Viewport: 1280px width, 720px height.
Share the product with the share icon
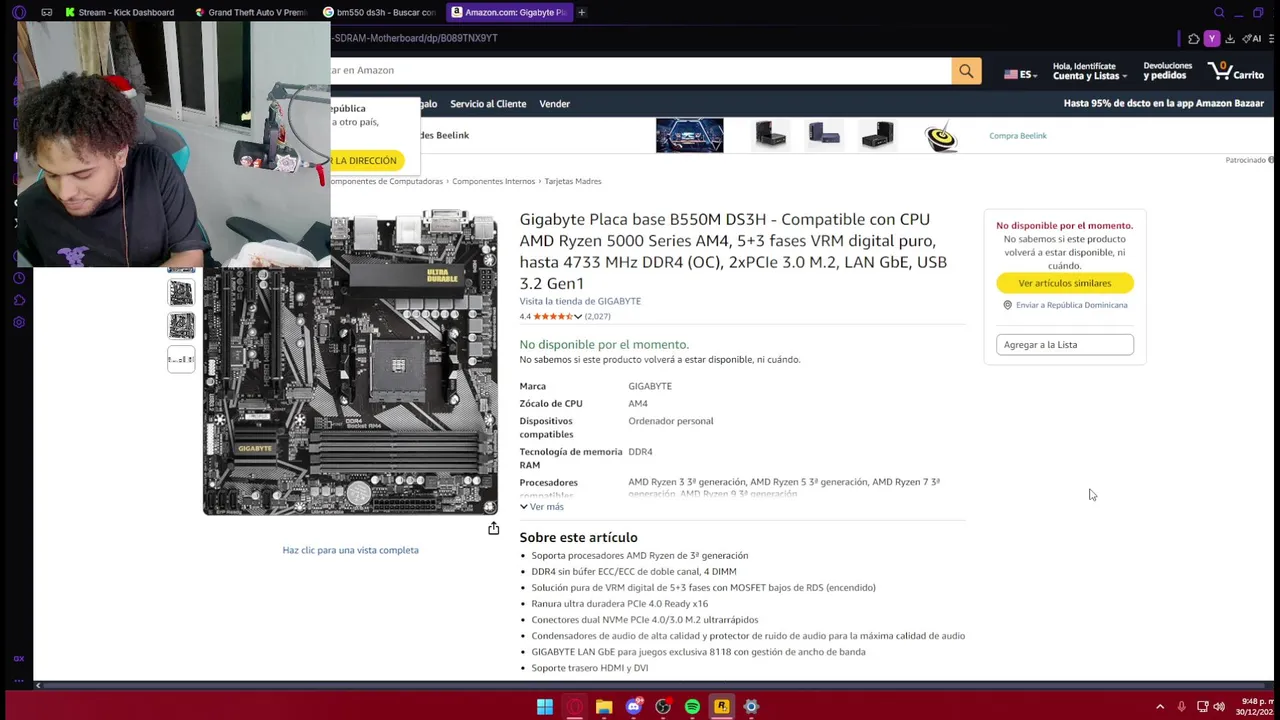pyautogui.click(x=493, y=528)
